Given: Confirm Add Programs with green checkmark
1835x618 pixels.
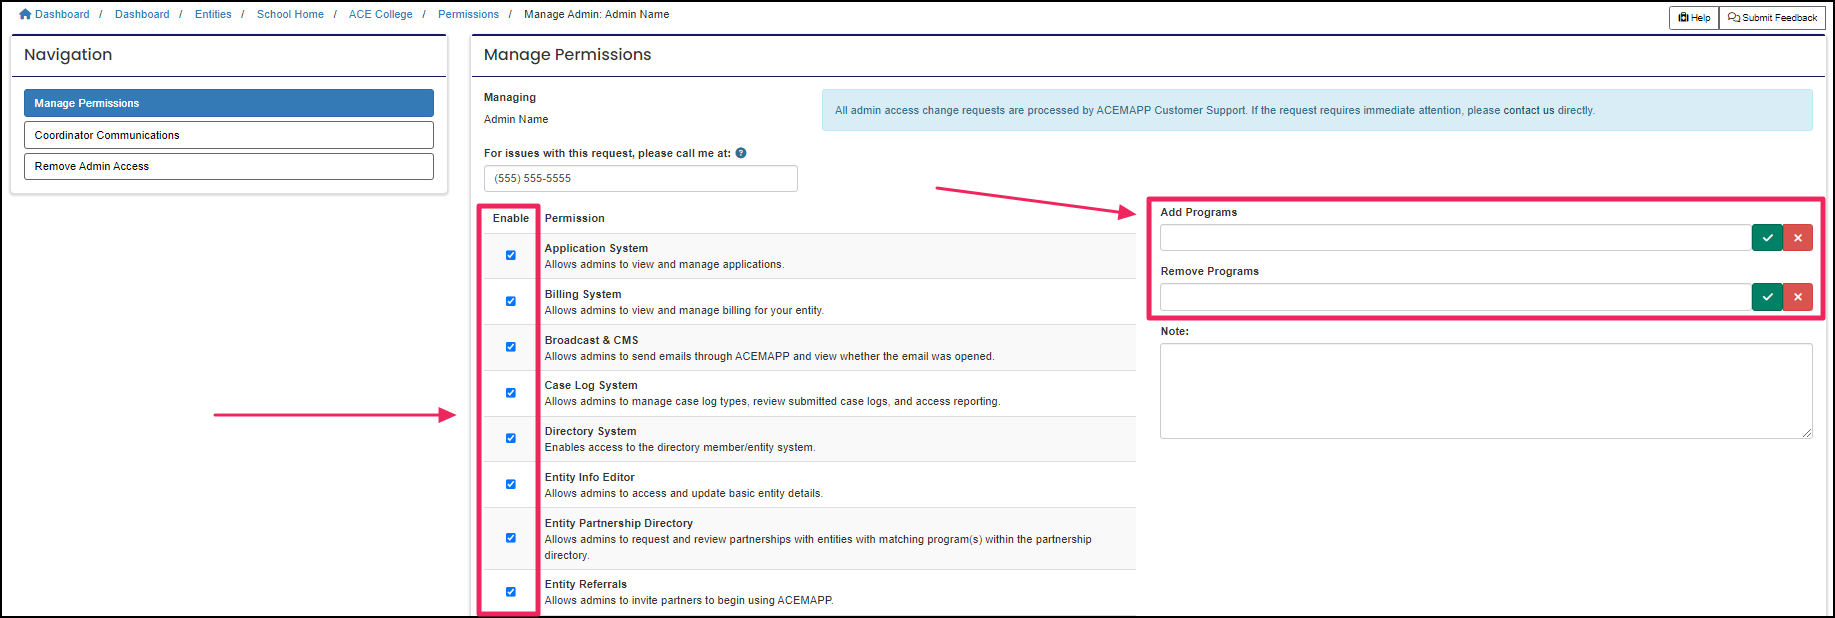Looking at the screenshot, I should (x=1767, y=238).
